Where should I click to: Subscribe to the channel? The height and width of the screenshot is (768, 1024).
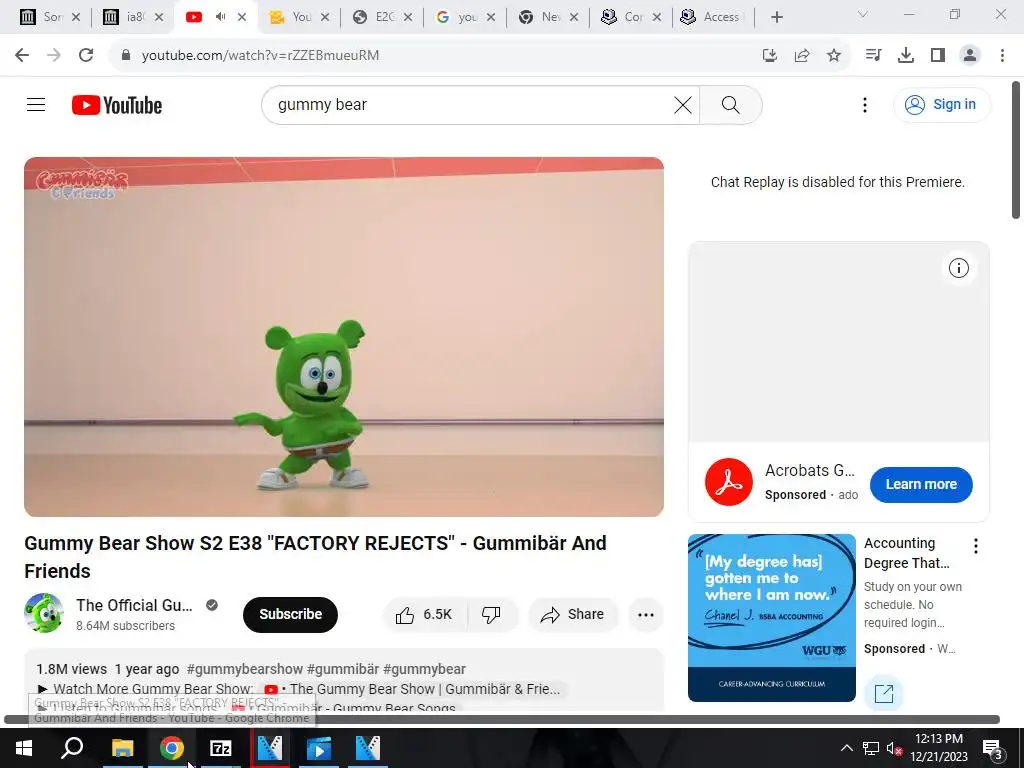click(290, 615)
